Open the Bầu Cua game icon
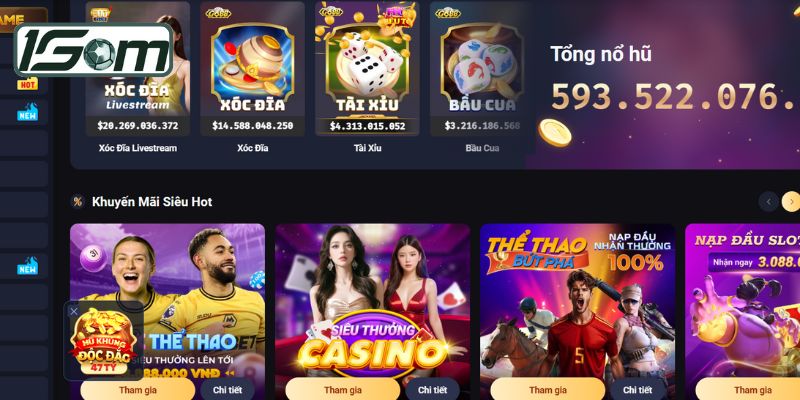 click(482, 69)
